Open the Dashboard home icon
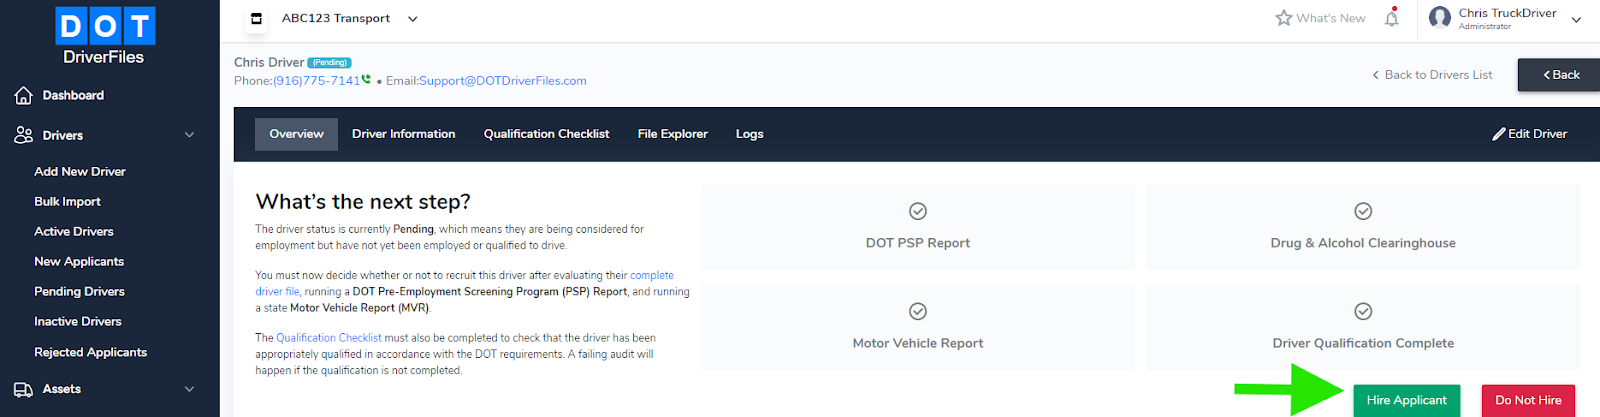This screenshot has width=1600, height=417. click(24, 95)
